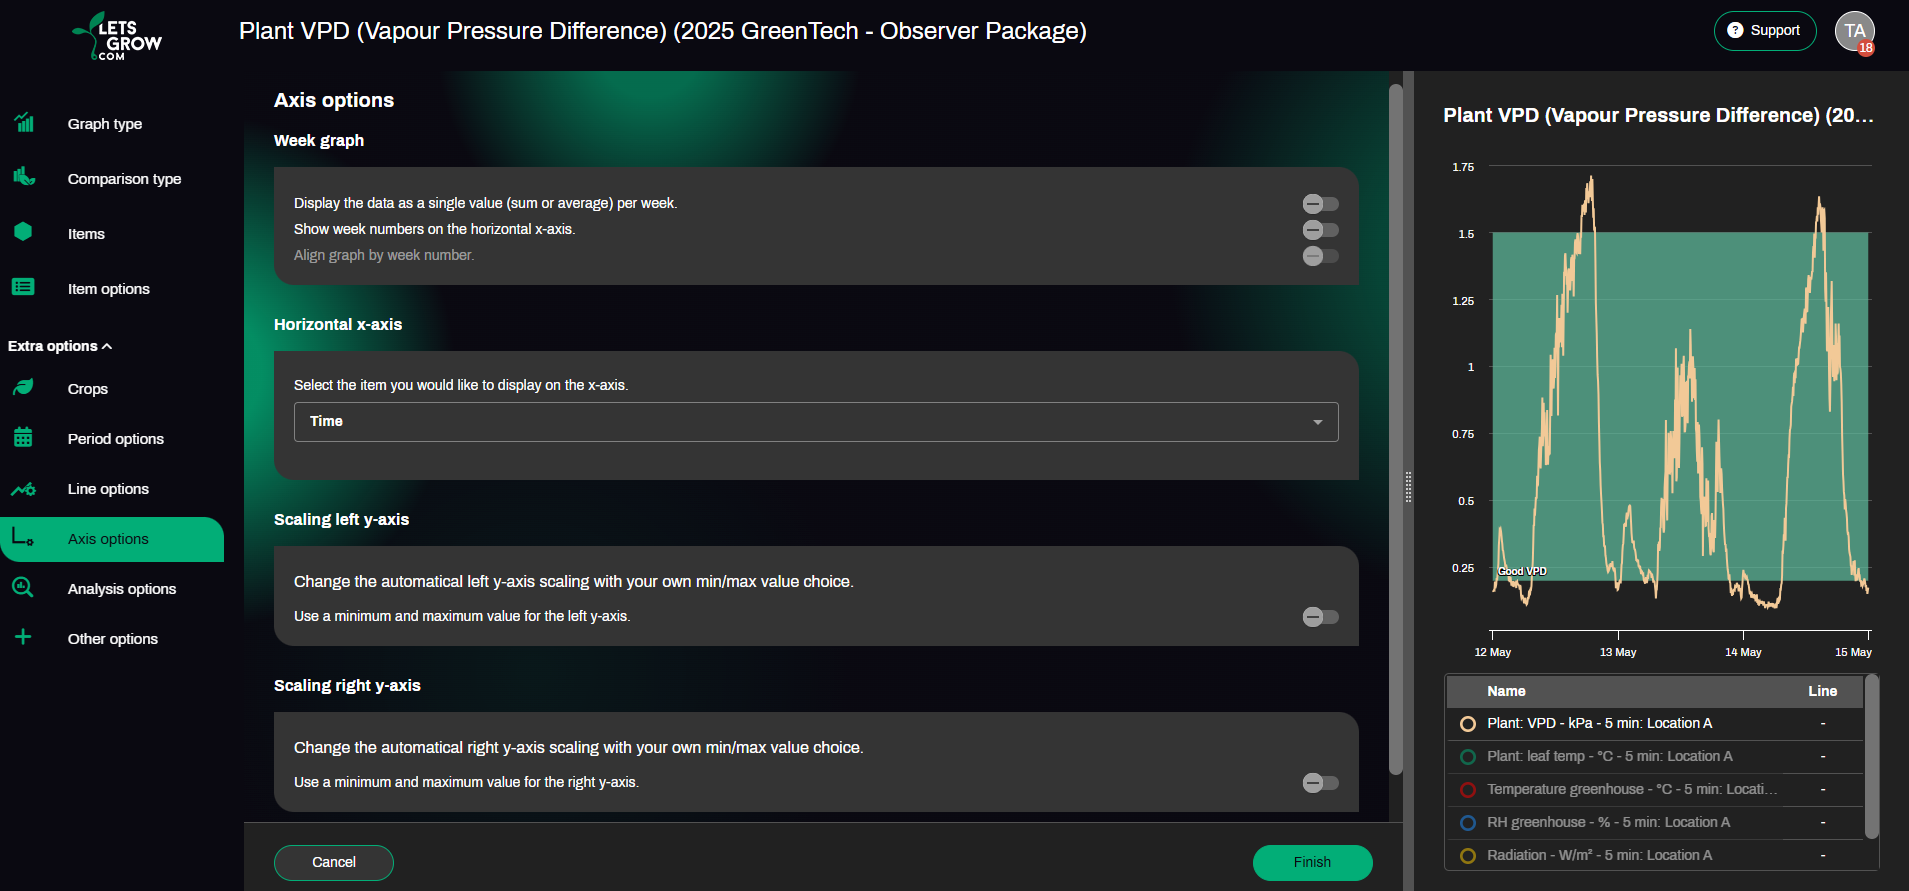Open the TA user avatar menu
The width and height of the screenshot is (1909, 891).
(1855, 31)
